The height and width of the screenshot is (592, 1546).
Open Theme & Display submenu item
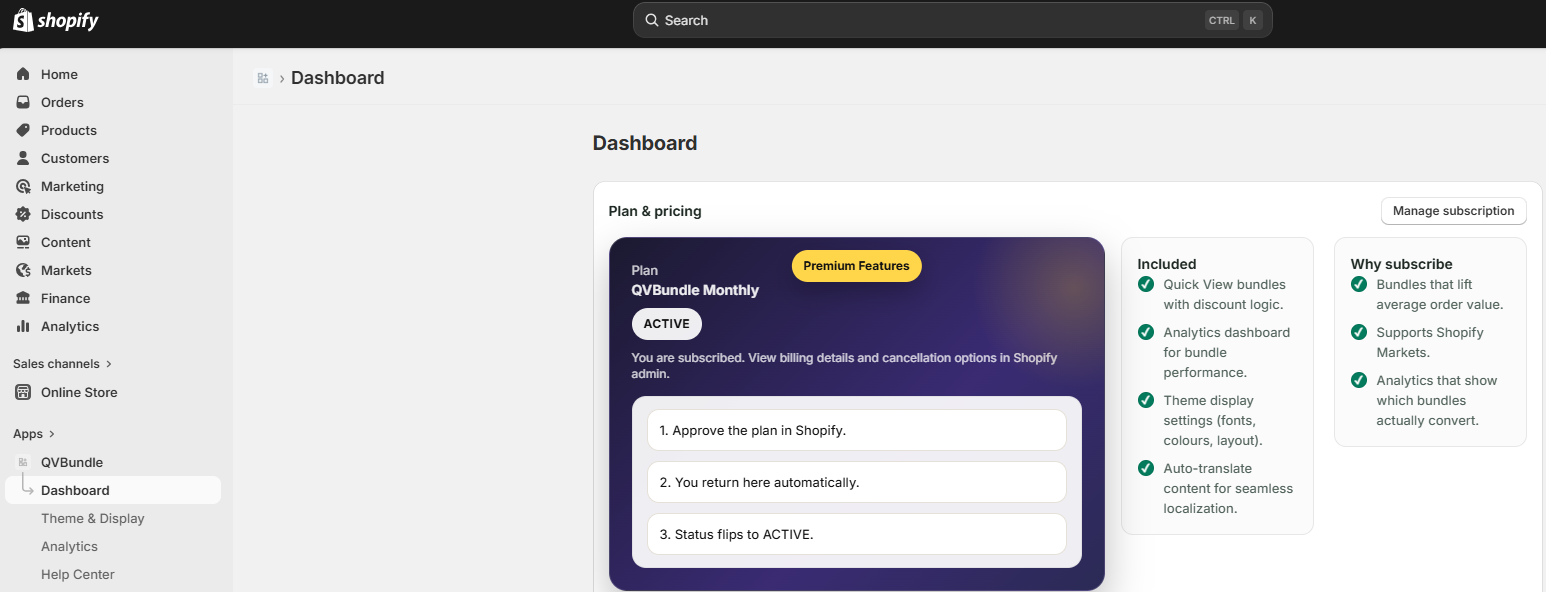[93, 518]
